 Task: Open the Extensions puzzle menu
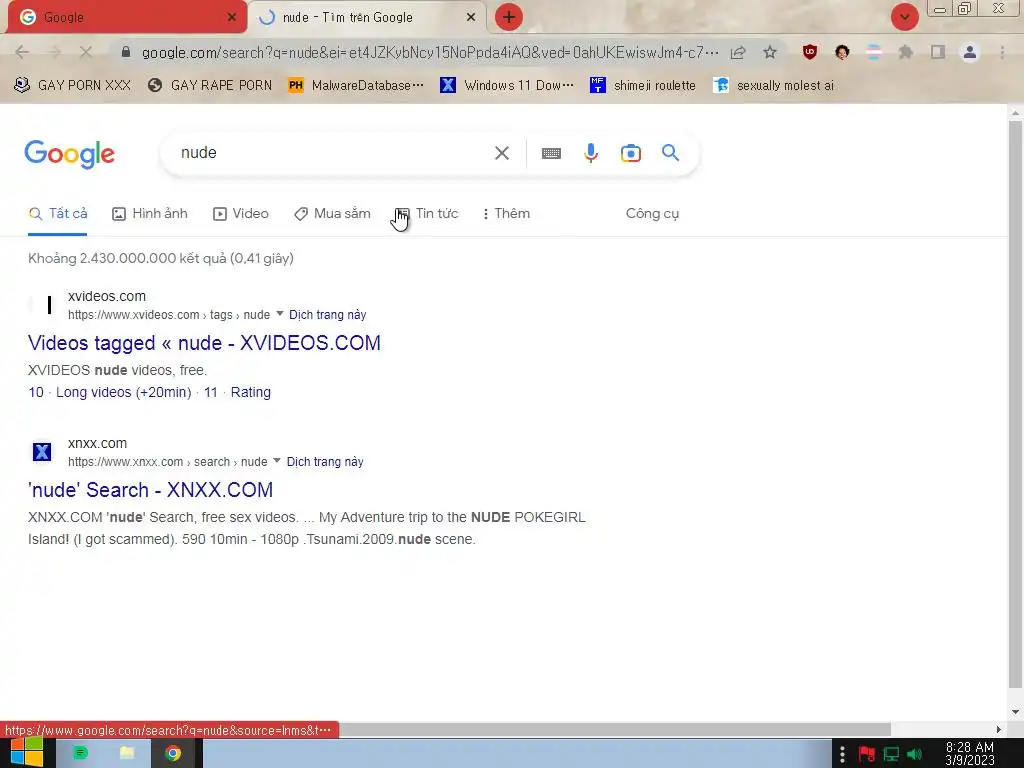coord(906,52)
